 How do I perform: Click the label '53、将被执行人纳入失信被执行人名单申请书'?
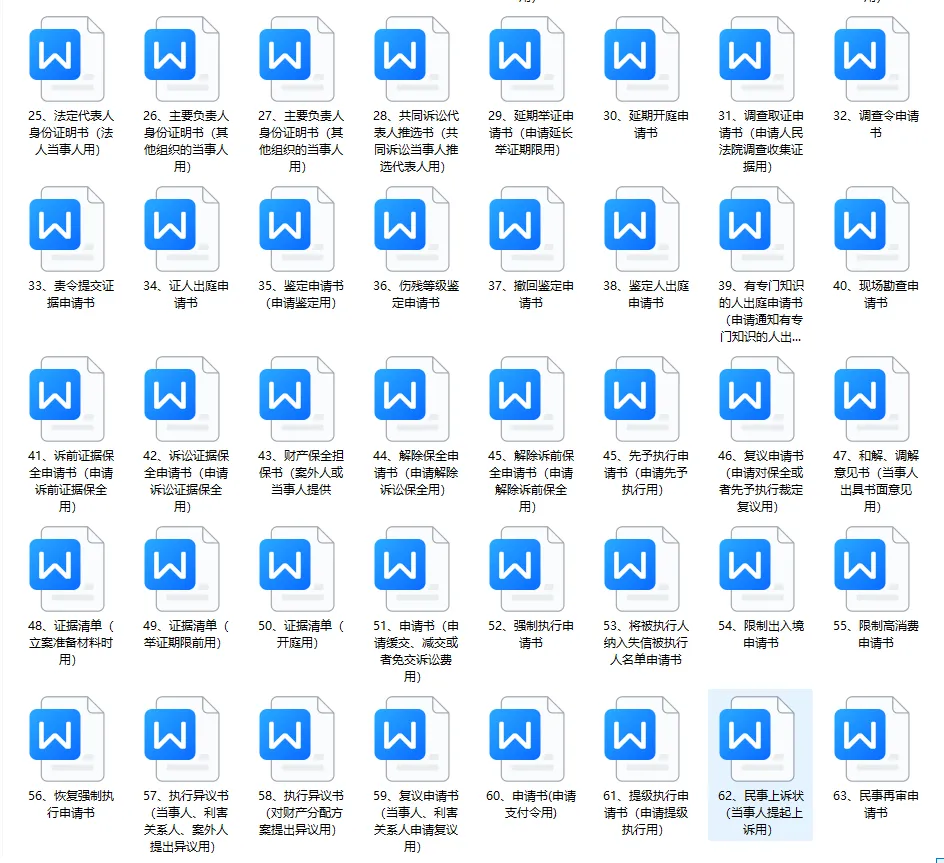tap(646, 642)
